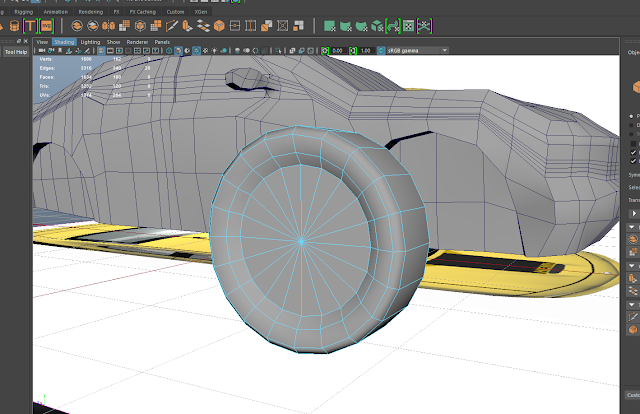Click the exposure value field showing 0.00
The height and width of the screenshot is (414, 640).
338,51
